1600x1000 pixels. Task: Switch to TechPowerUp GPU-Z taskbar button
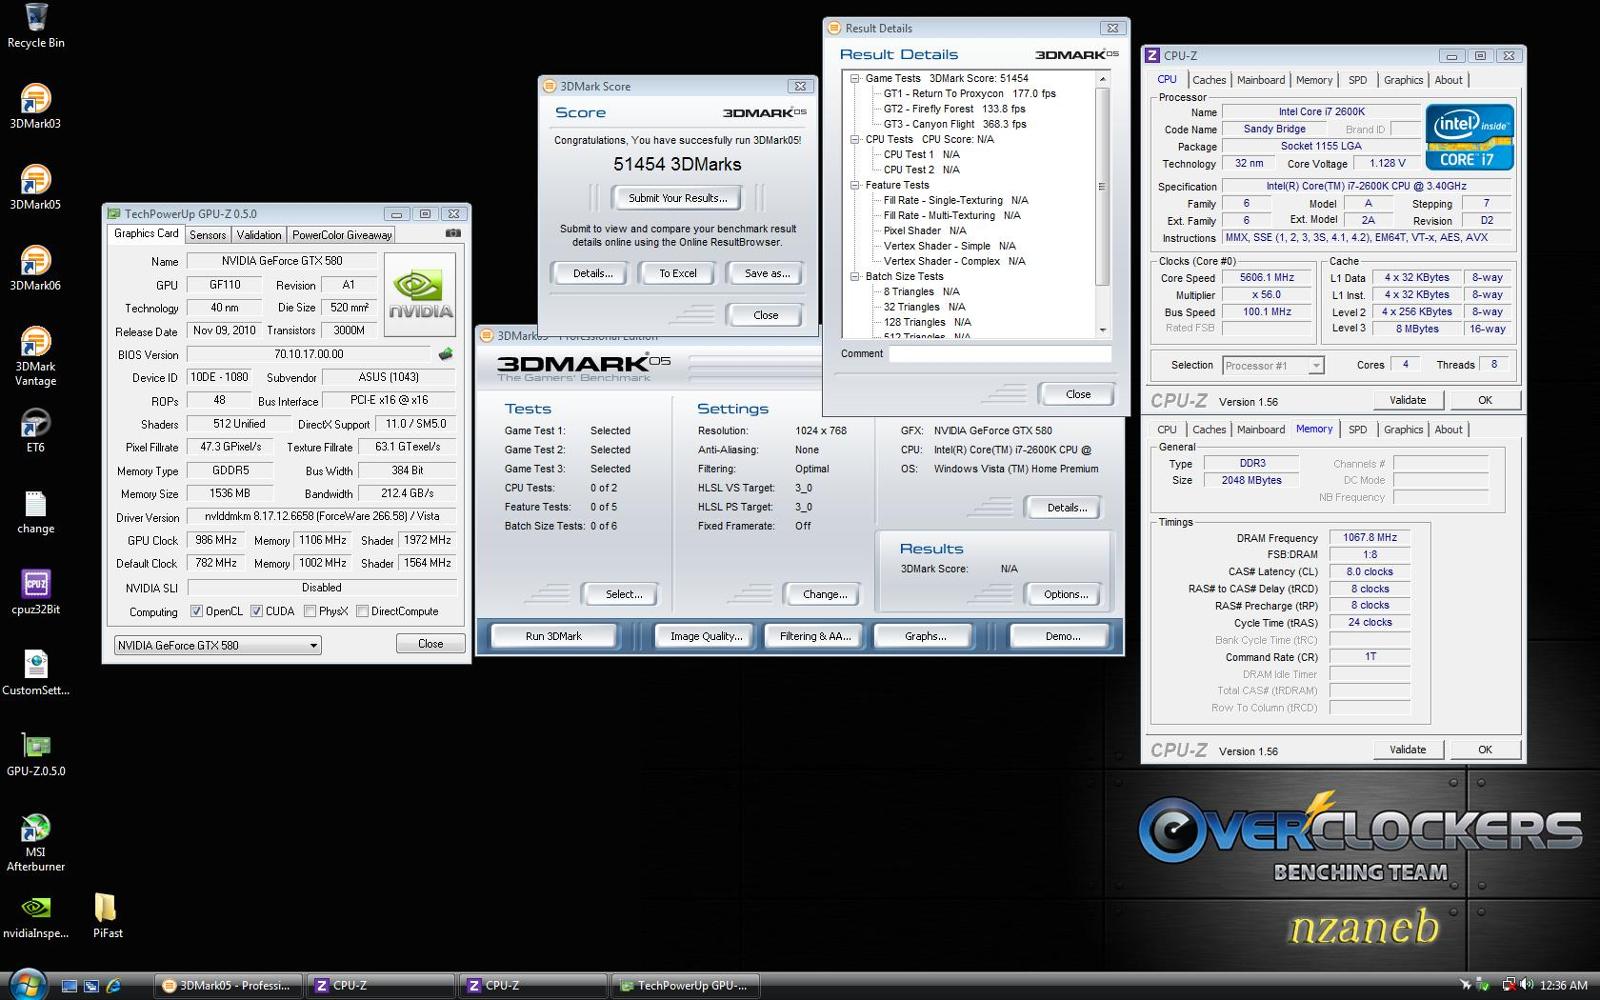(685, 986)
